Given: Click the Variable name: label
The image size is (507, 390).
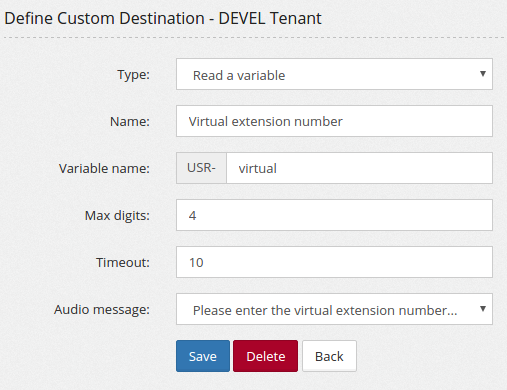Looking at the screenshot, I should [104, 168].
